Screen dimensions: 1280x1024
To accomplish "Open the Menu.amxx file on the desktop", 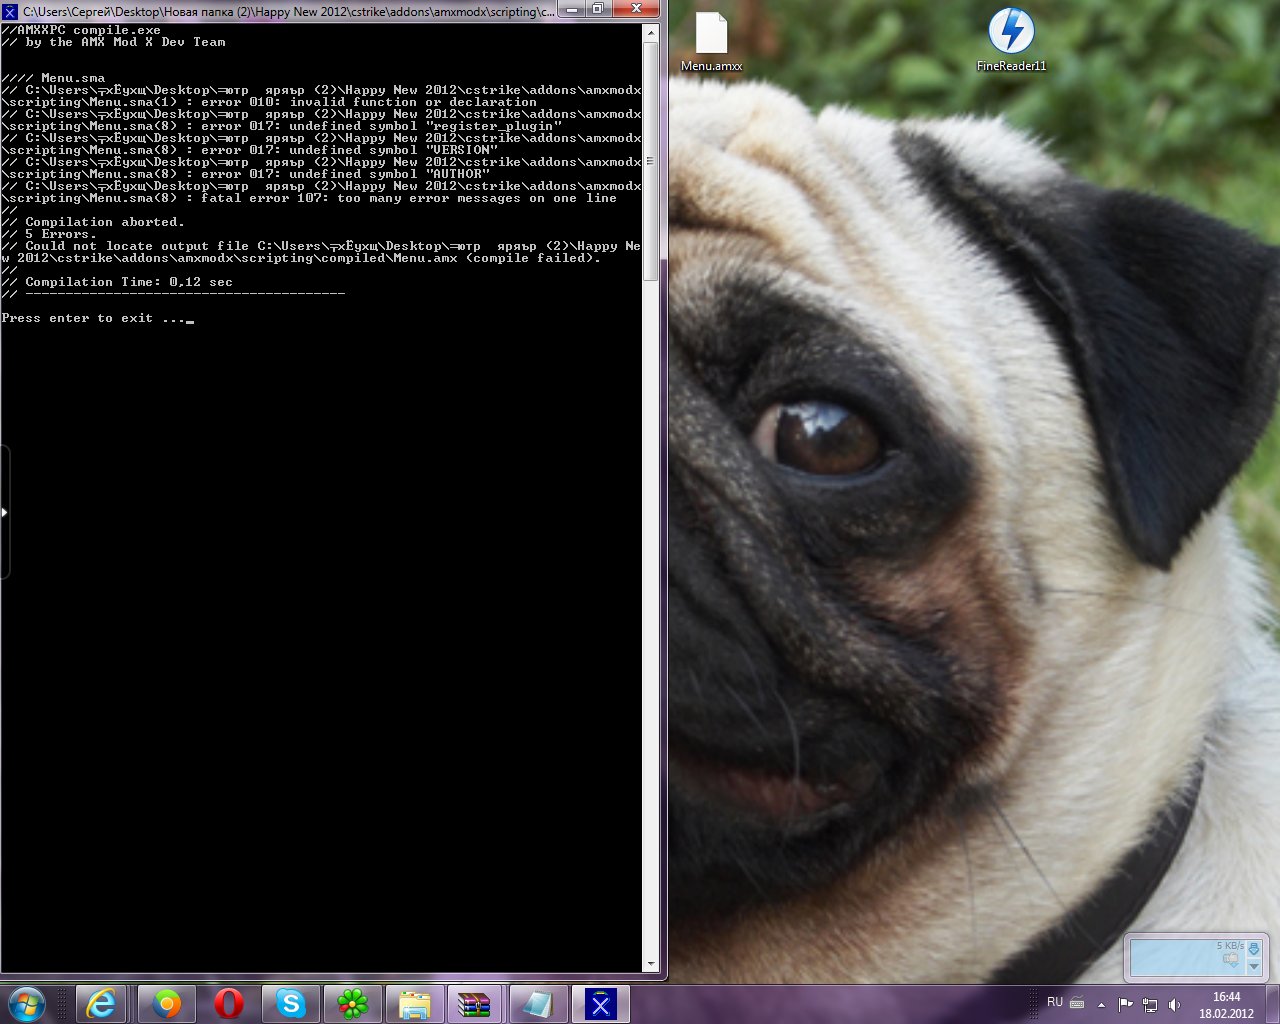I will point(711,41).
